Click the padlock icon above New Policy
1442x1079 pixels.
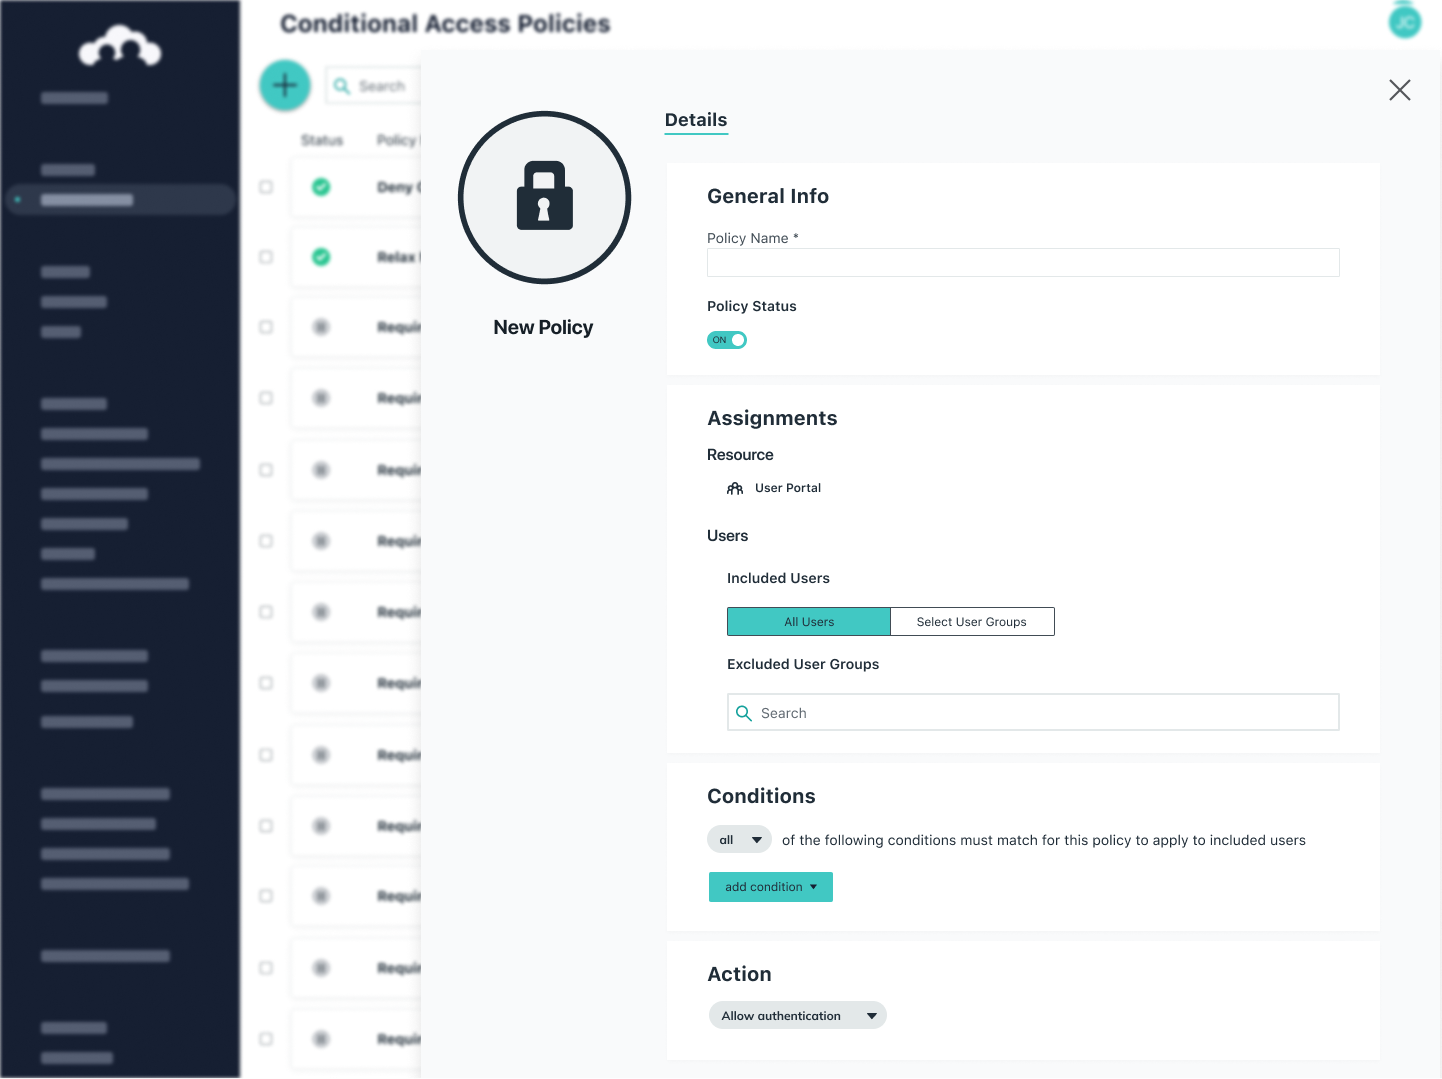pos(544,197)
